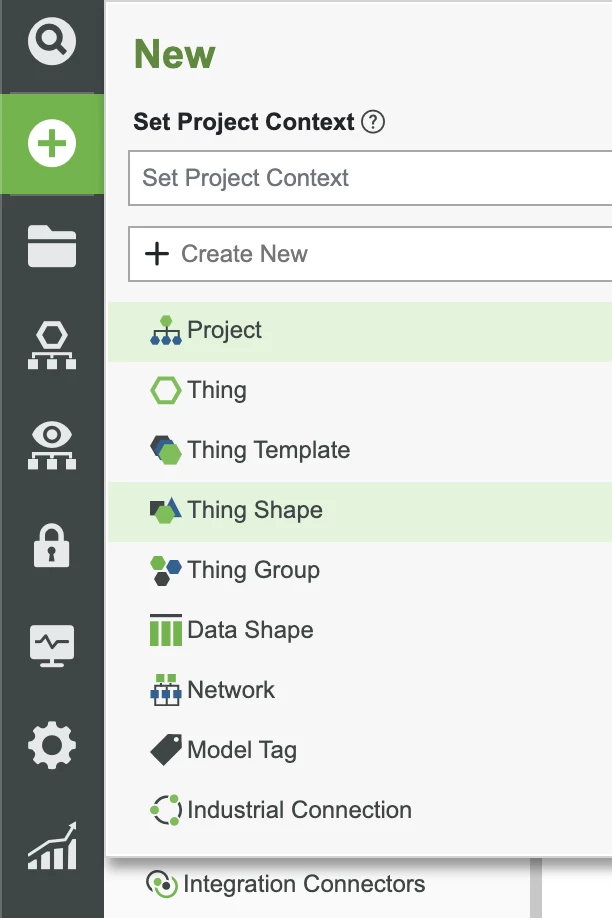The width and height of the screenshot is (612, 918).
Task: Open the Security lock section
Action: tap(51, 543)
